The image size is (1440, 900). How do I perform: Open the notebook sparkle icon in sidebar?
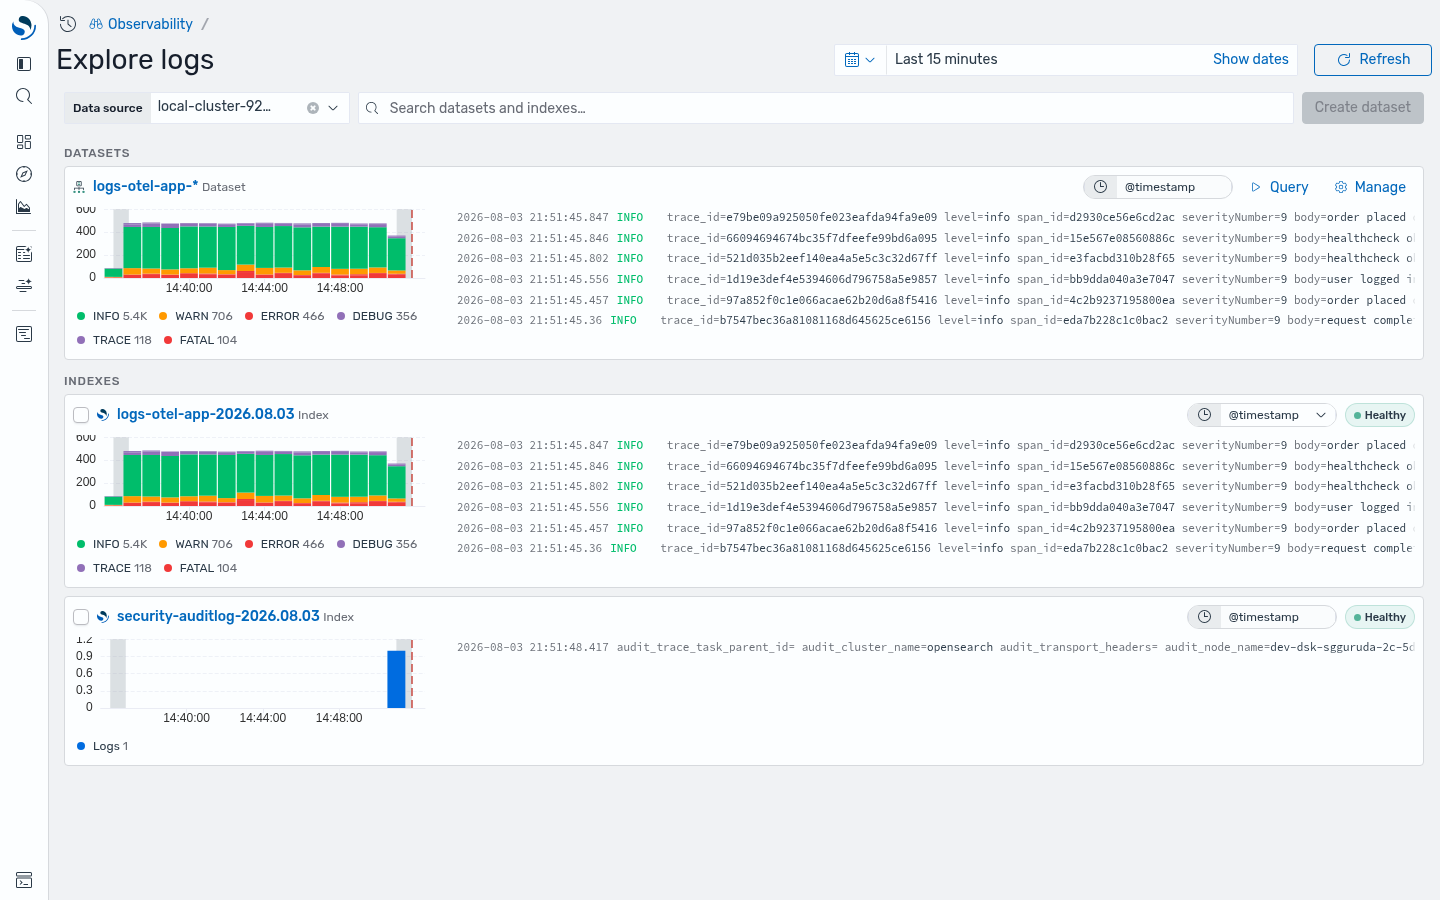coord(24,254)
